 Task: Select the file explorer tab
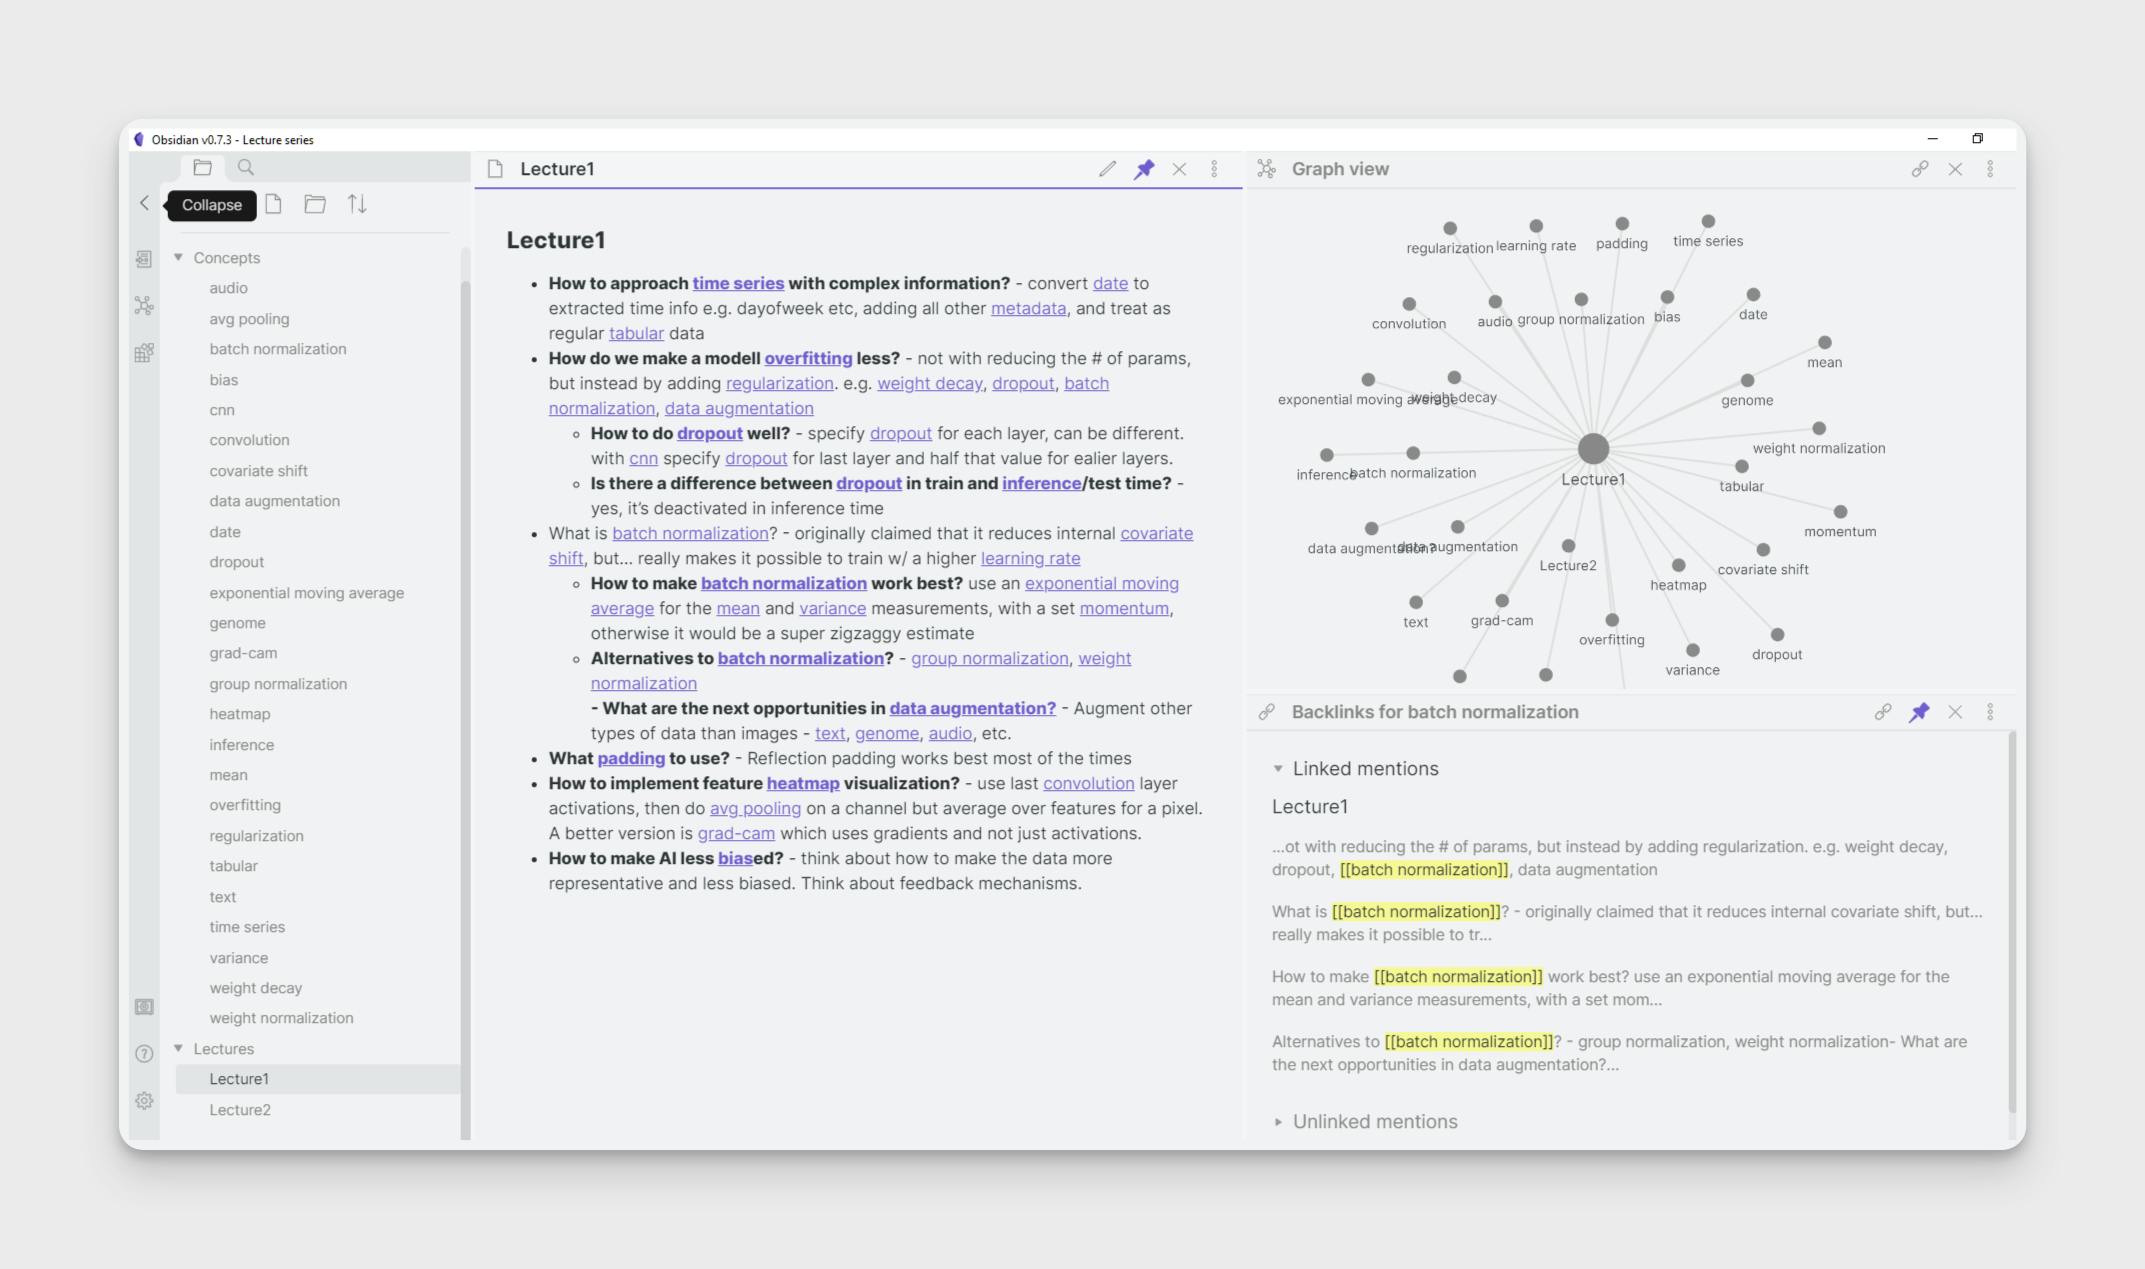click(202, 168)
